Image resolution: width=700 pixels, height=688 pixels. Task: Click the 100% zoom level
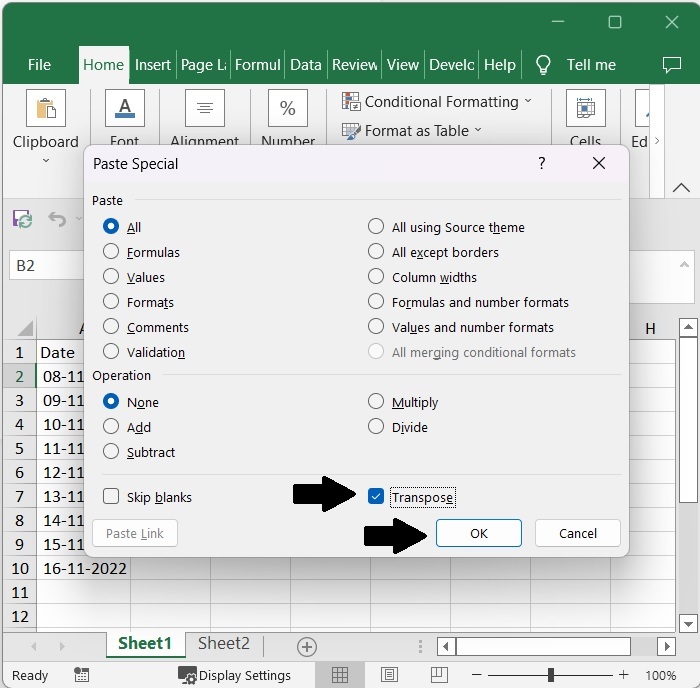click(x=660, y=675)
